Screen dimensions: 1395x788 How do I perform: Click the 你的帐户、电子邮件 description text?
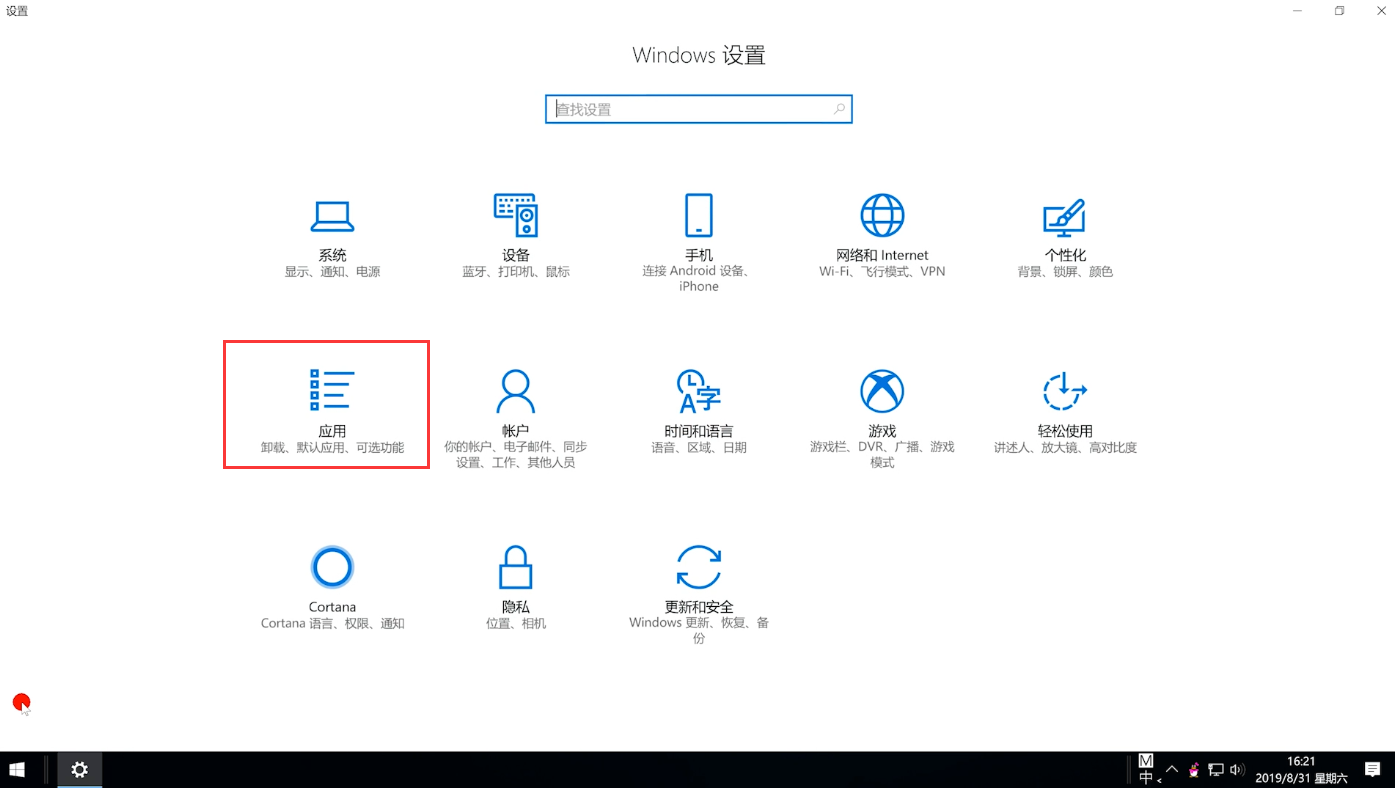point(516,455)
